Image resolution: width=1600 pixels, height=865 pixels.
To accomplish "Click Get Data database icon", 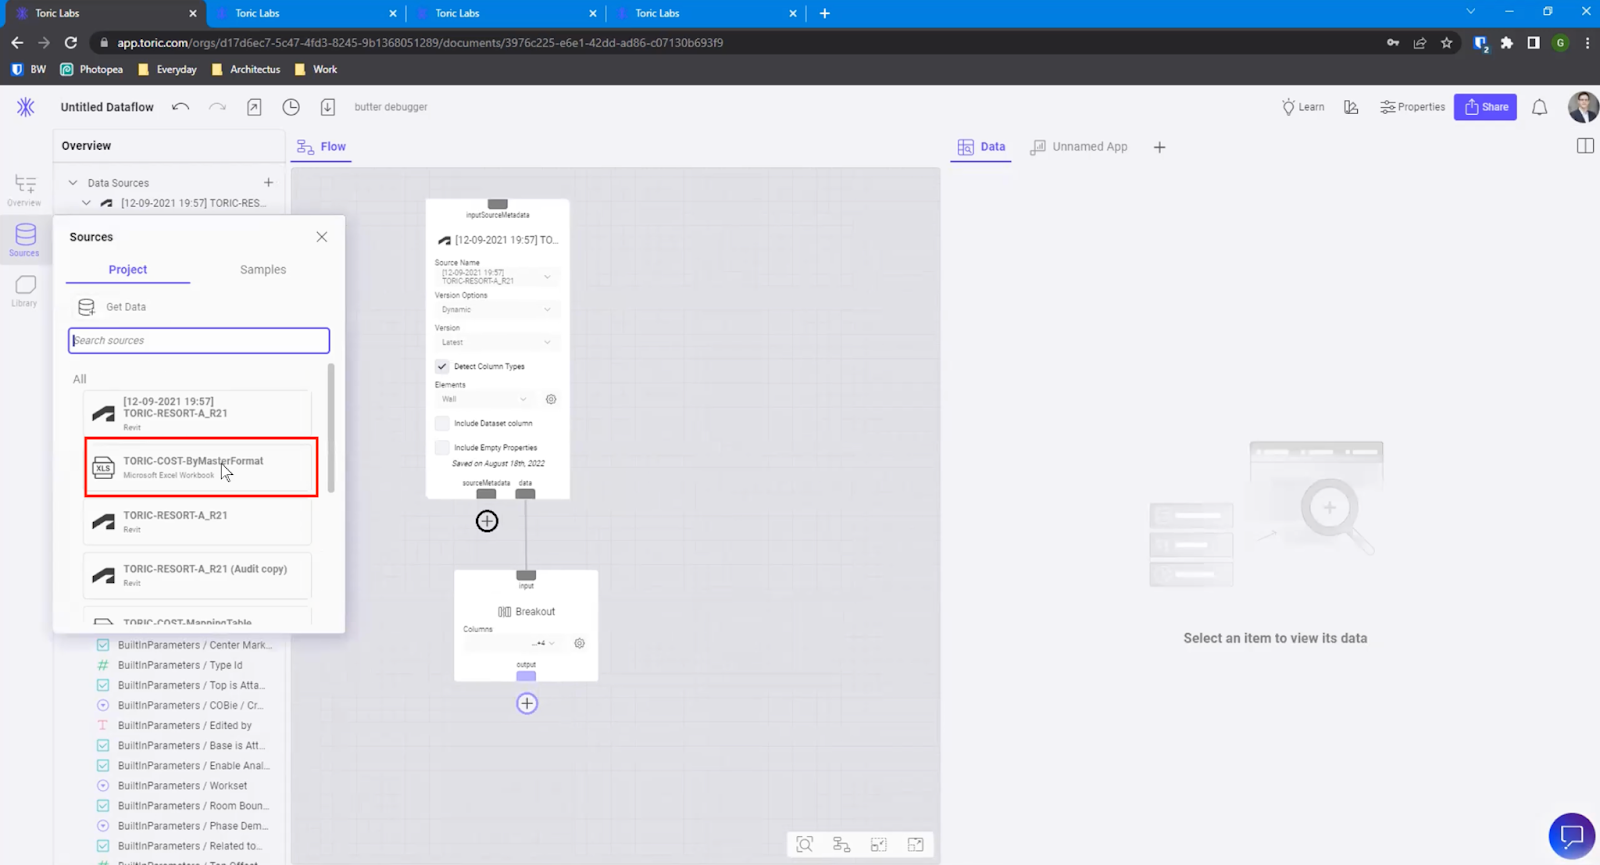I will click(x=87, y=307).
